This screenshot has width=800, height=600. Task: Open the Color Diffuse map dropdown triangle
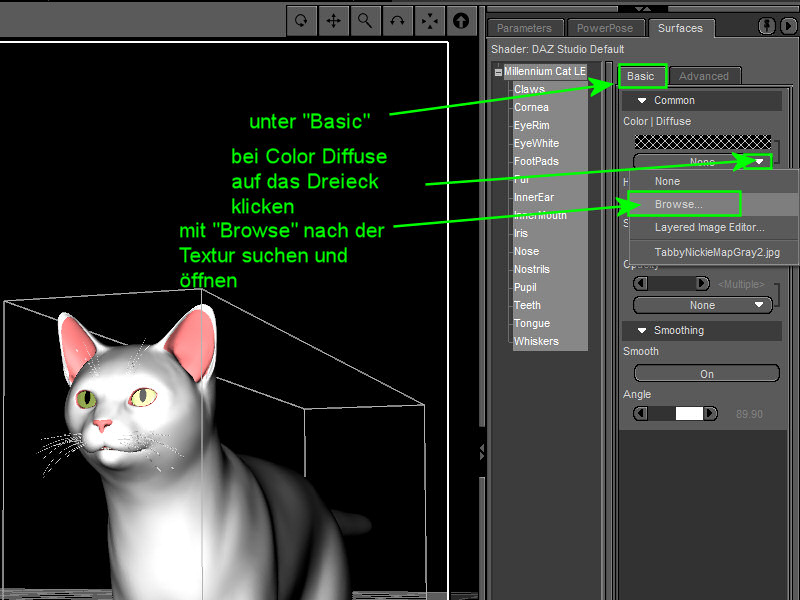(759, 162)
